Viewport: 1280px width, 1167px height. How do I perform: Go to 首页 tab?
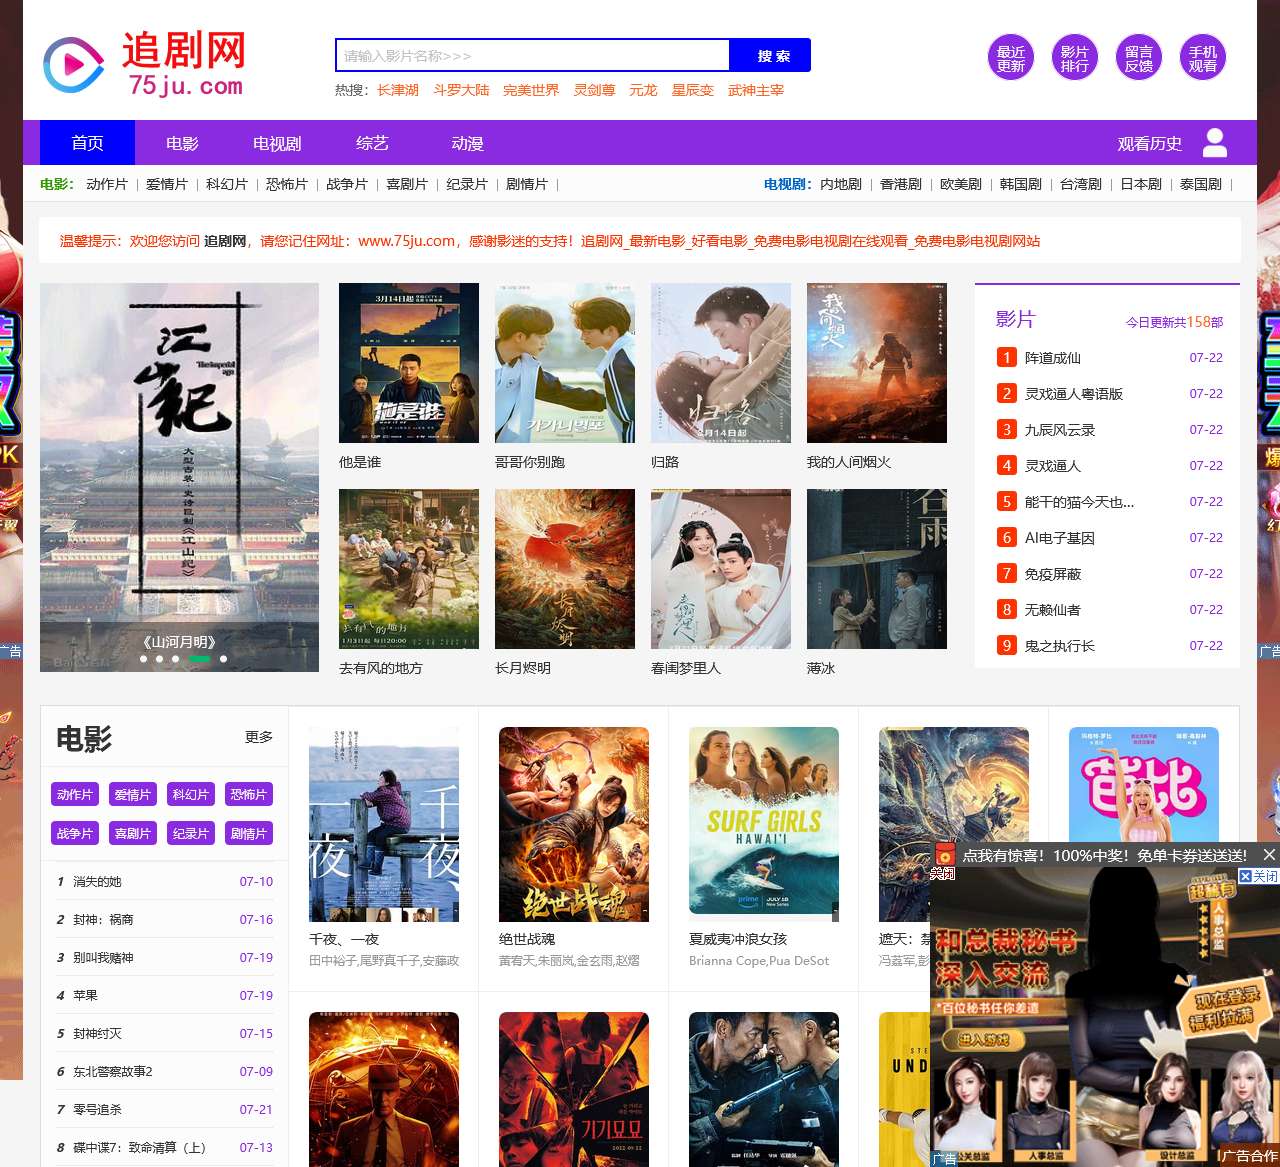coord(87,143)
